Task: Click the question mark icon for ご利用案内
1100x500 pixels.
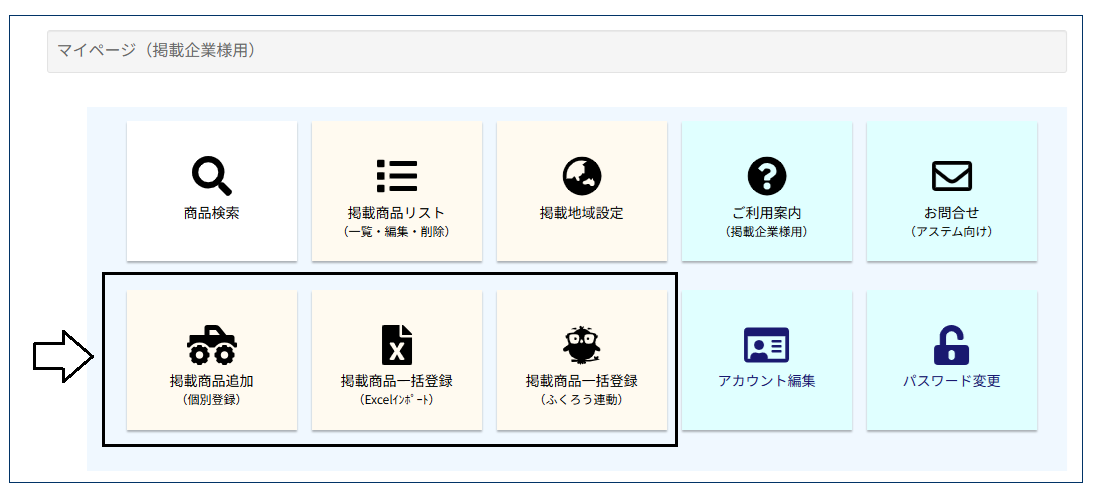Action: click(x=767, y=176)
